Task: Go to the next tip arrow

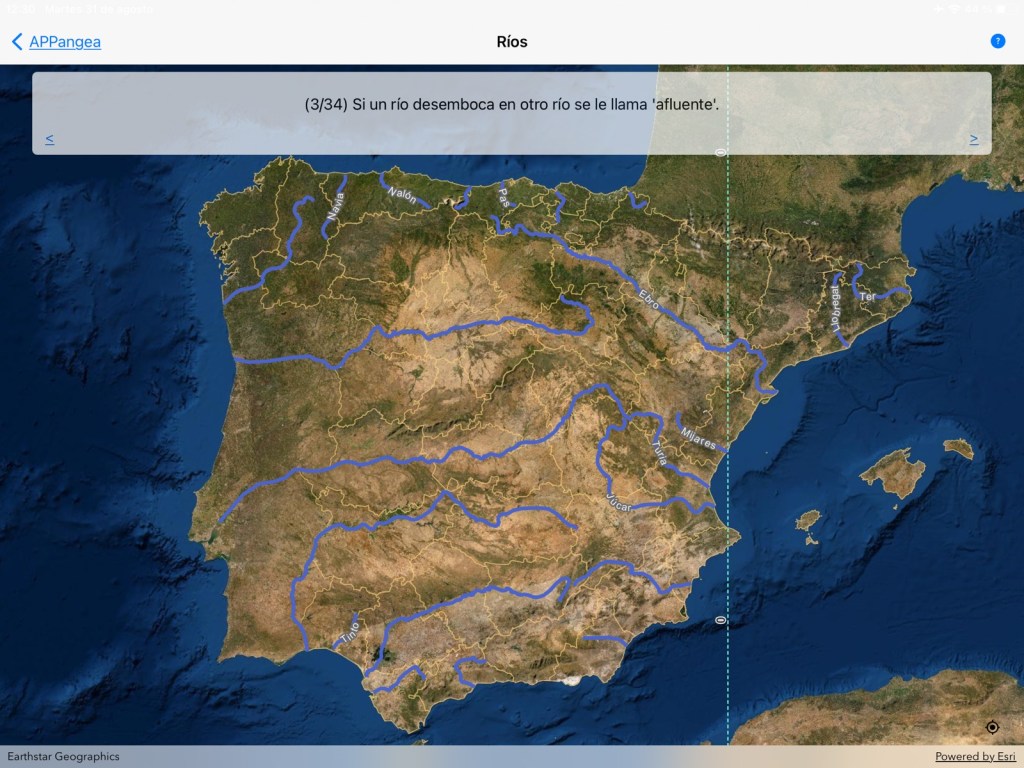Action: (x=973, y=139)
